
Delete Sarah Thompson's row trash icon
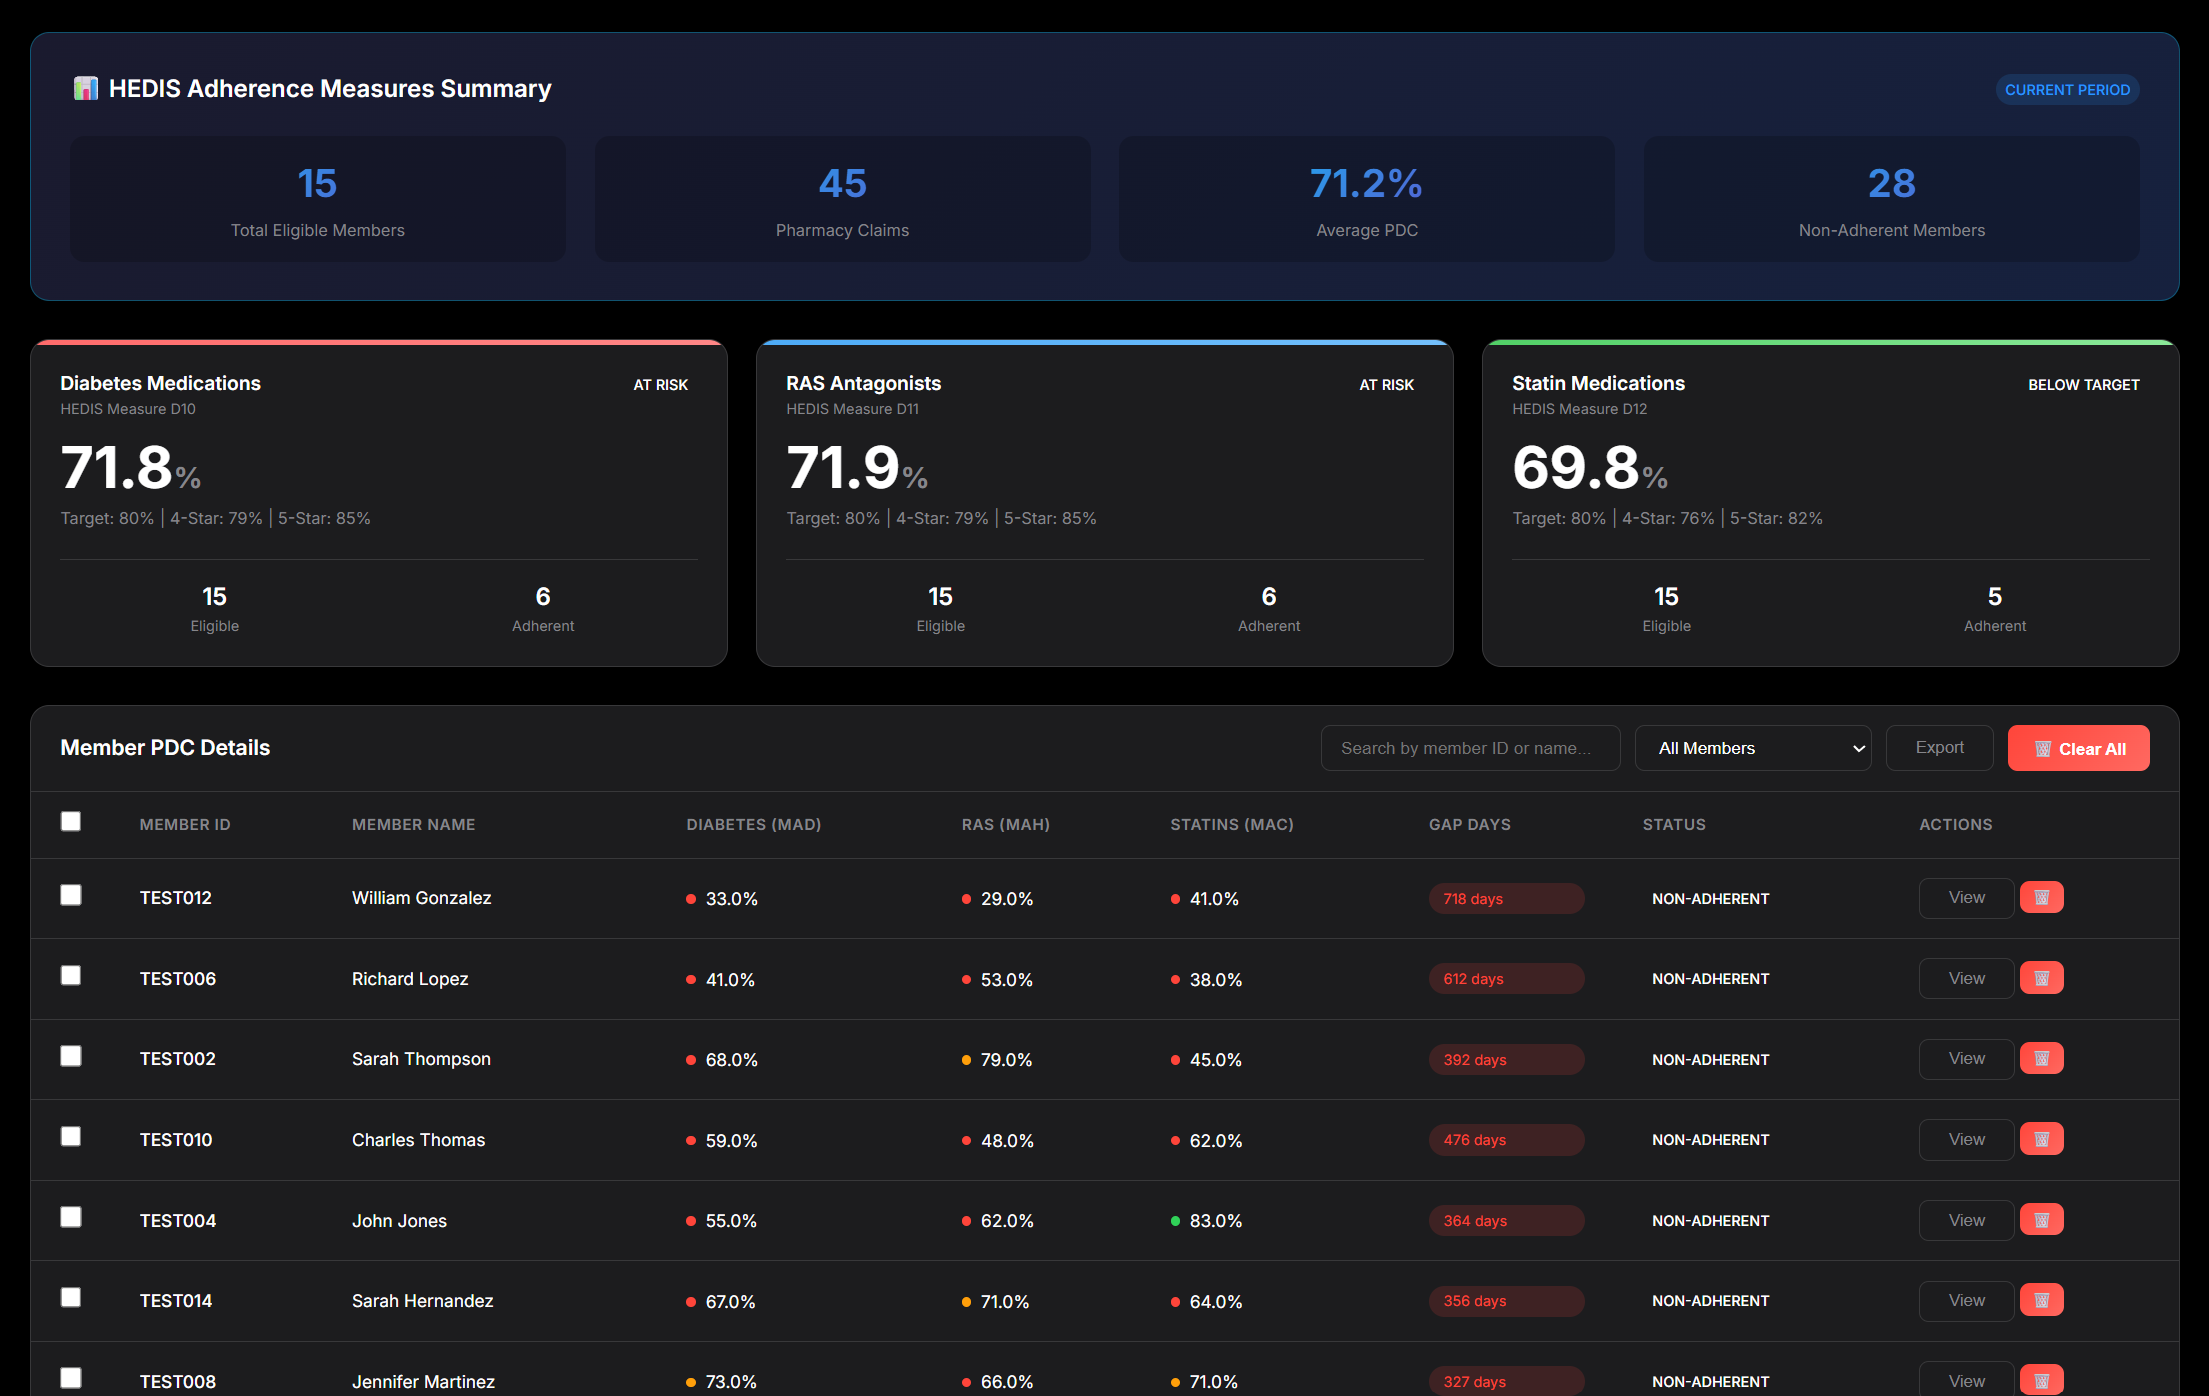pyautogui.click(x=2042, y=1058)
